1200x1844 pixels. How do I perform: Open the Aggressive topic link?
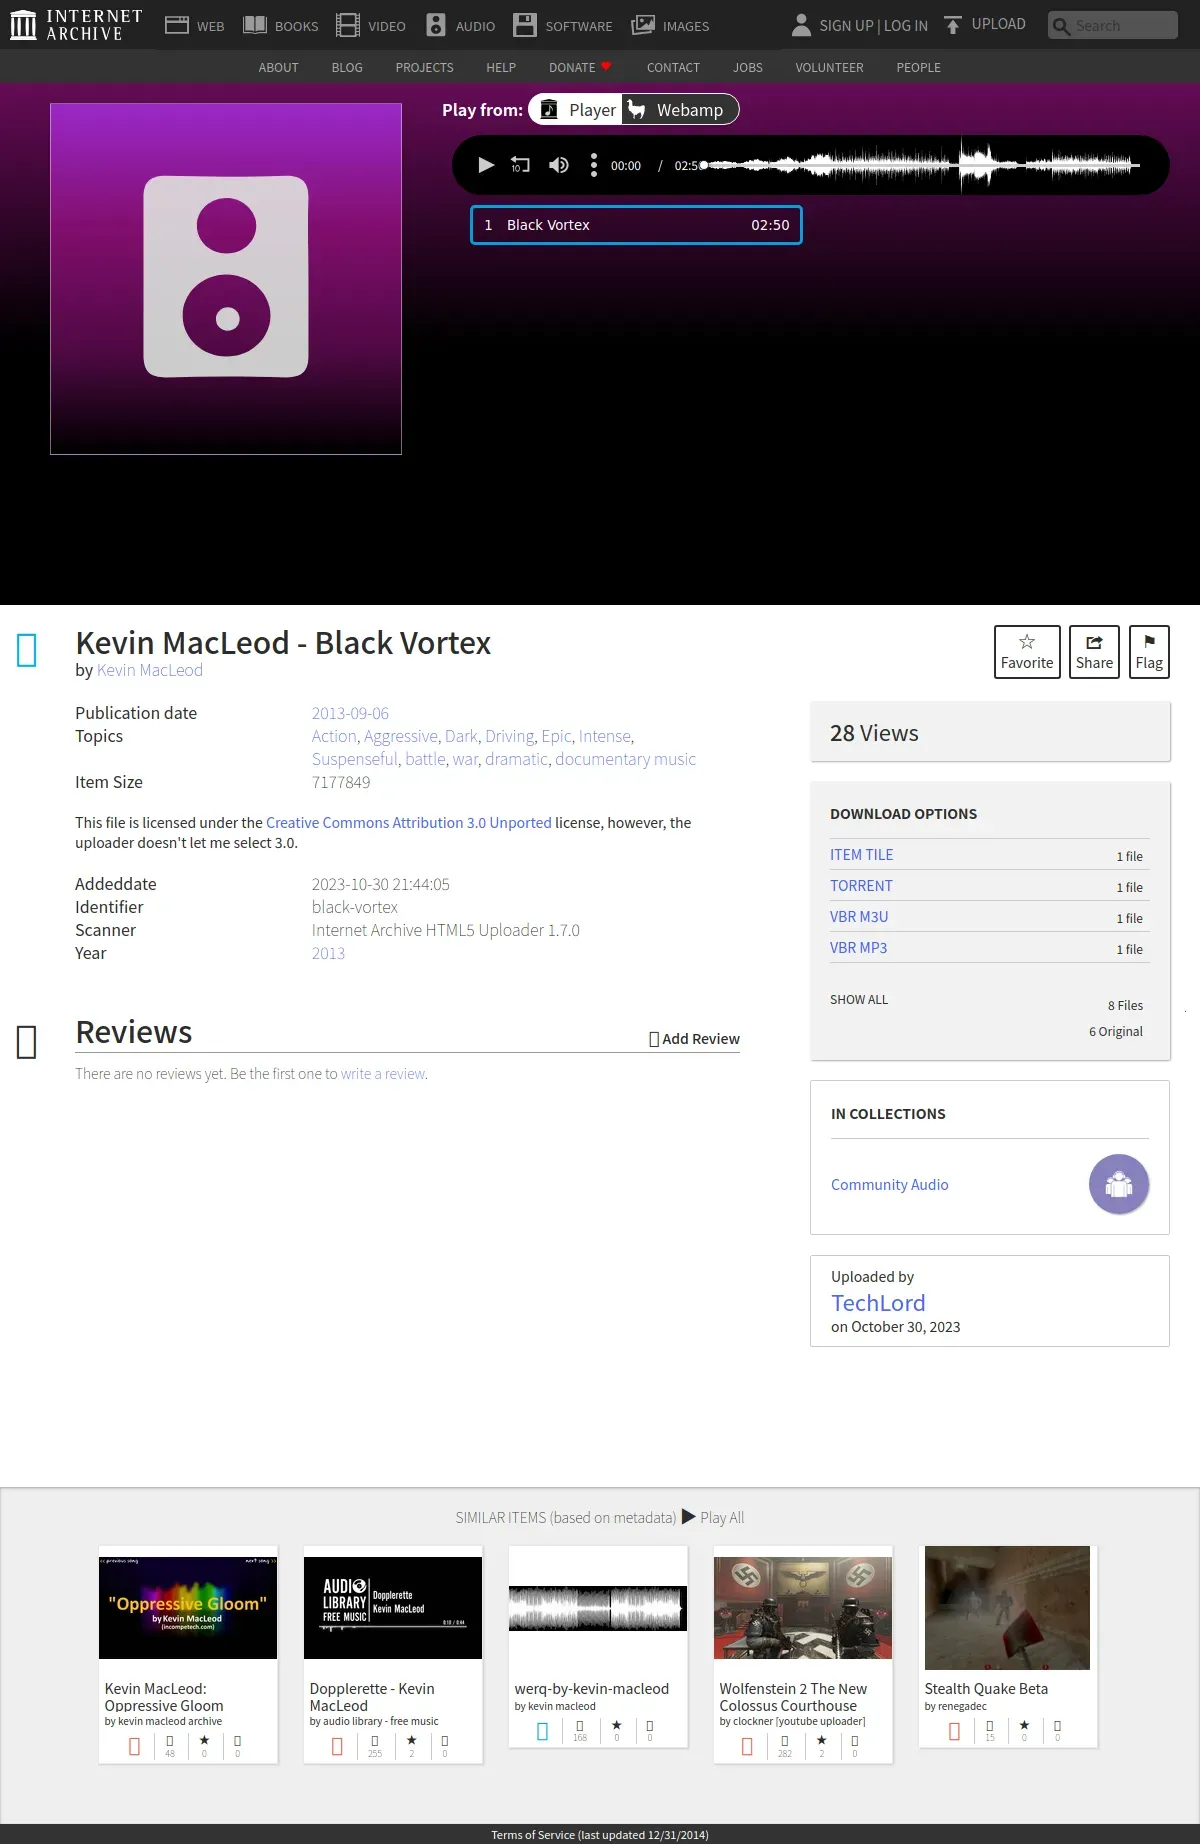point(401,736)
